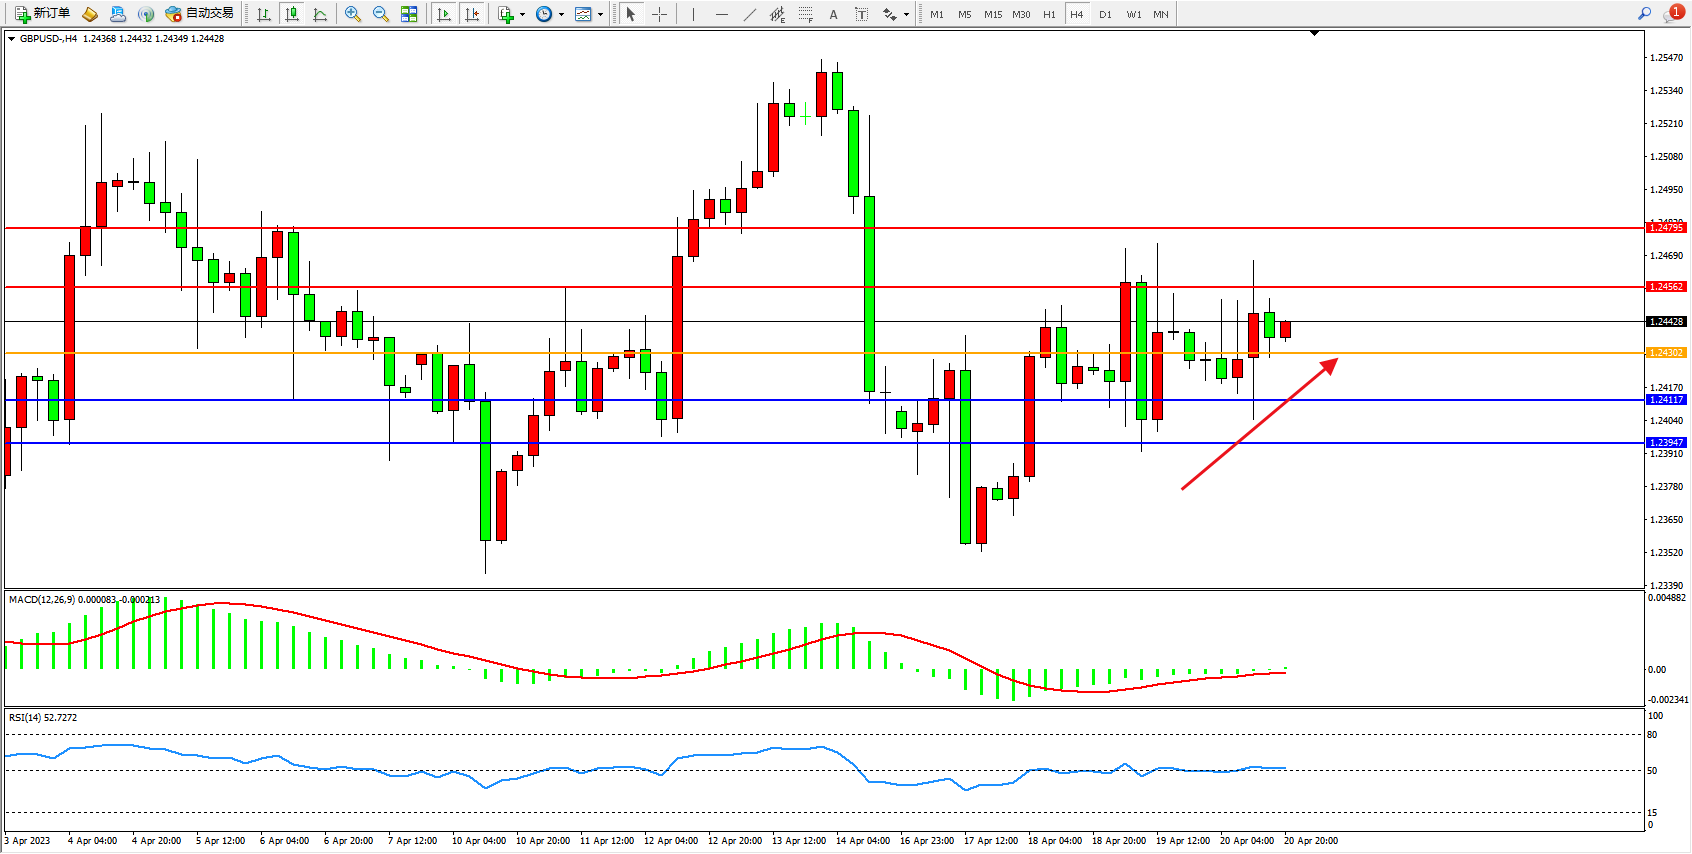The image size is (1692, 854).
Task: Open the search magnifier in top right
Action: [1644, 14]
